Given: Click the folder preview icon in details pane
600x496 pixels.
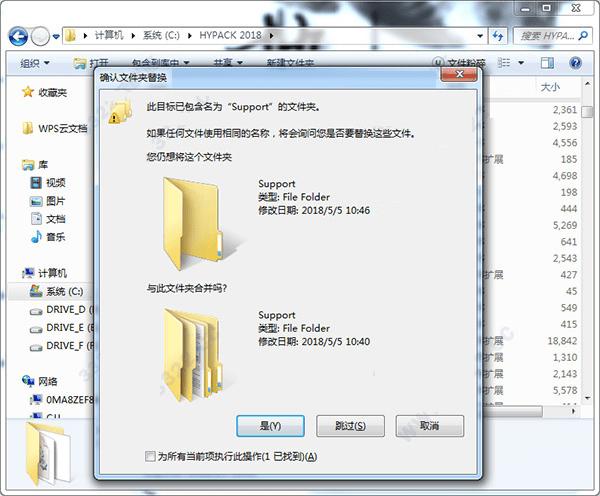Looking at the screenshot, I should [48, 453].
